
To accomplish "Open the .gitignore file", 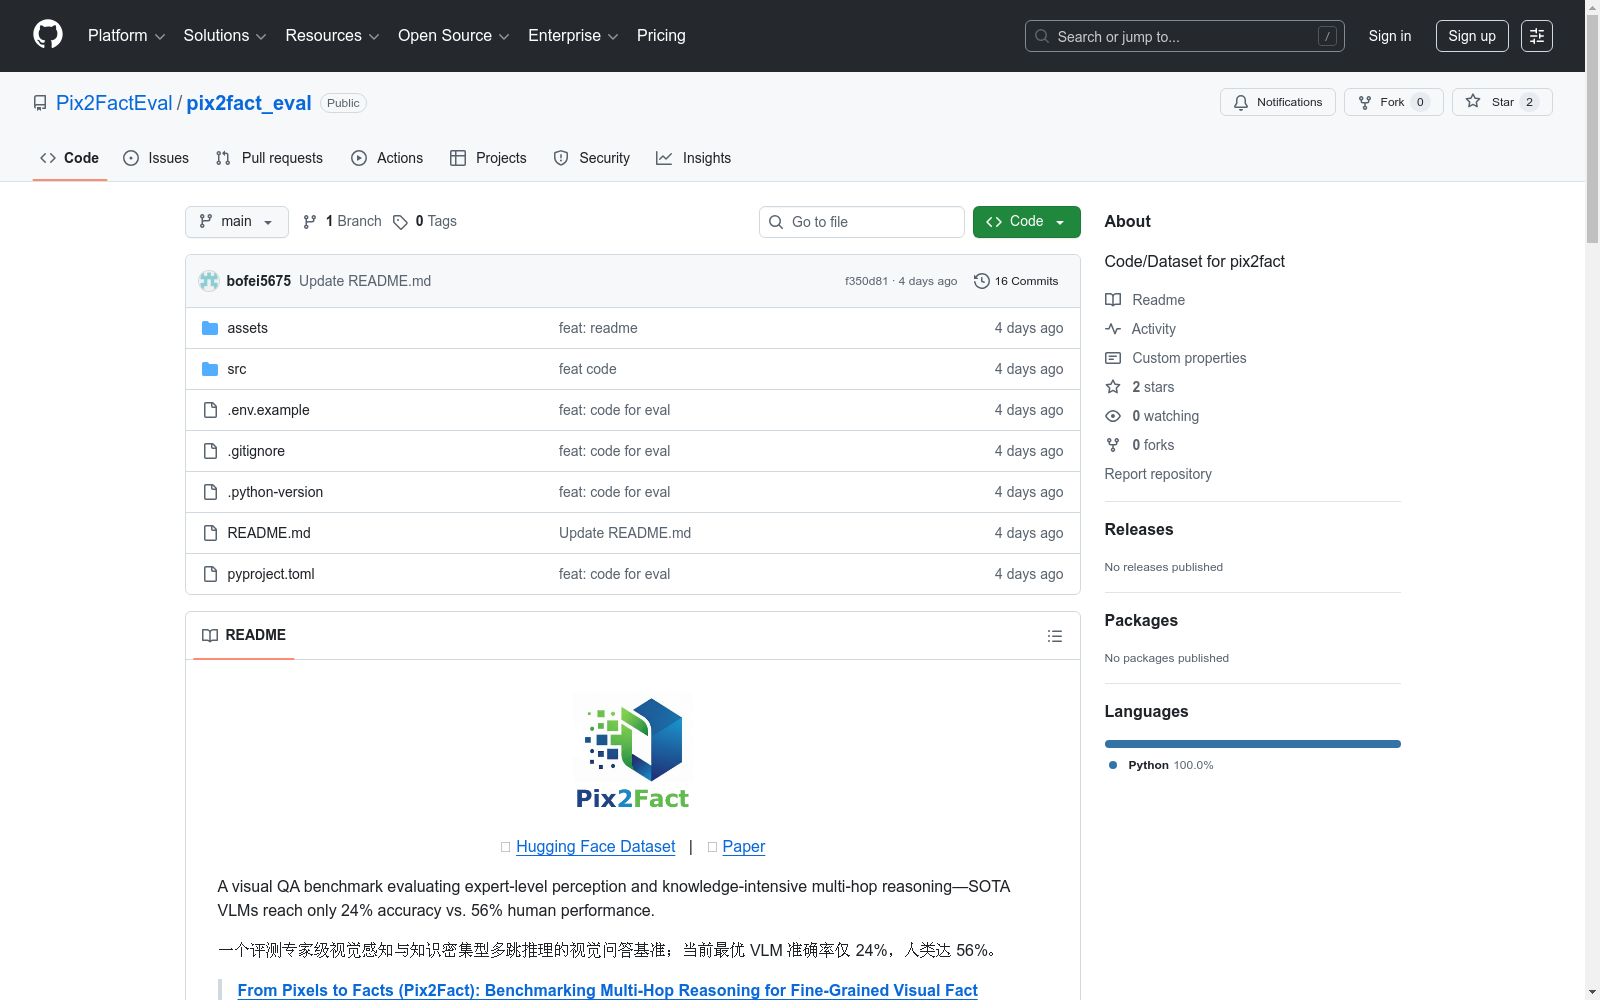I will pyautogui.click(x=256, y=451).
